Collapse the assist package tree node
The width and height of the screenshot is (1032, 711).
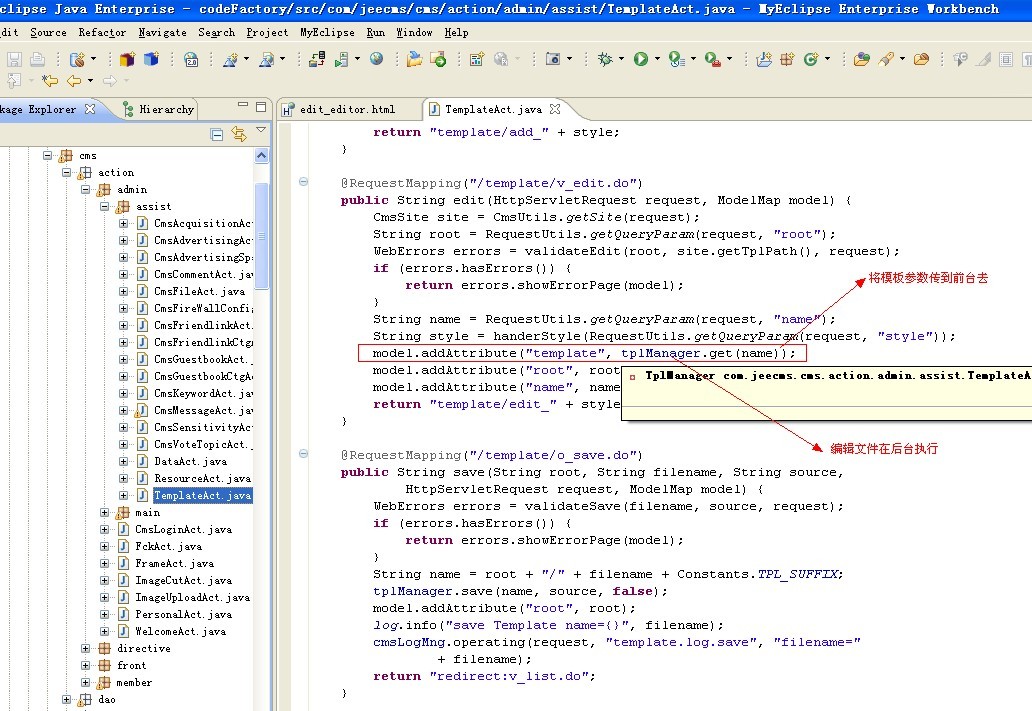(105, 207)
